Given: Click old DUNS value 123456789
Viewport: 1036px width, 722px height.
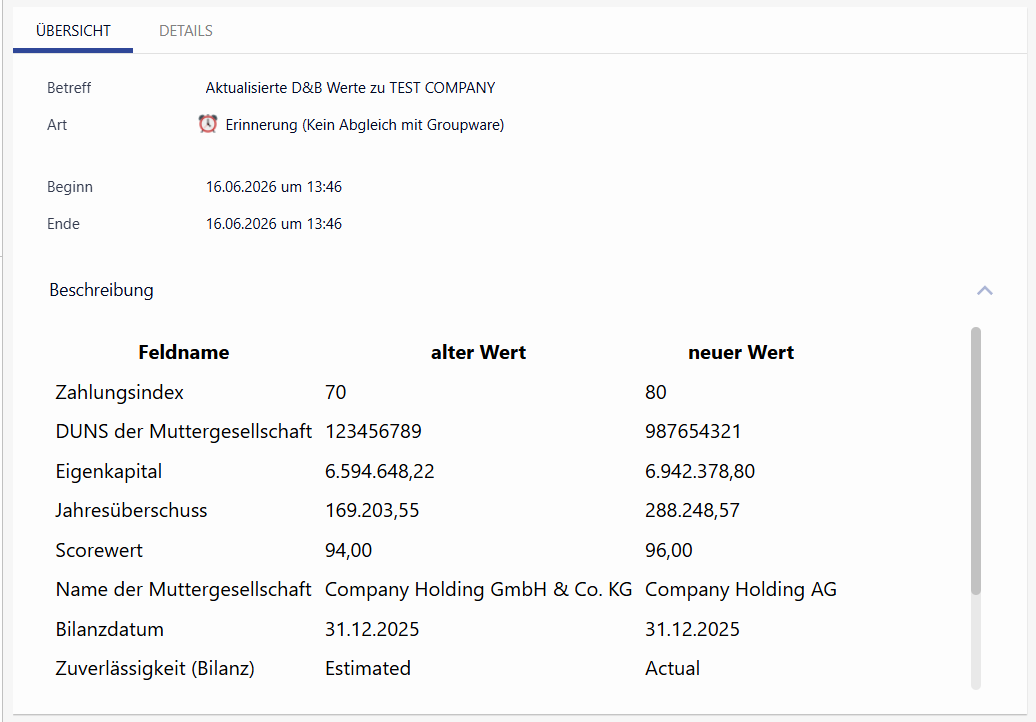Looking at the screenshot, I should click(373, 431).
